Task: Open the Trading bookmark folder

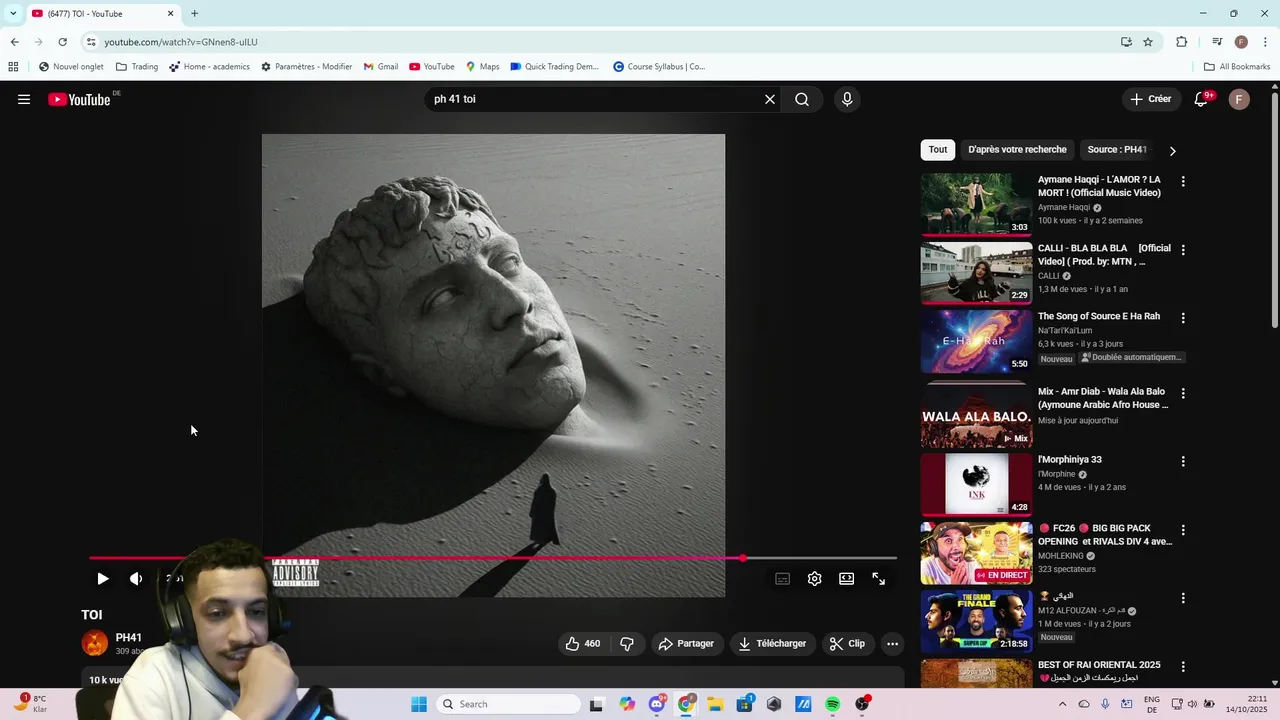Action: point(137,67)
